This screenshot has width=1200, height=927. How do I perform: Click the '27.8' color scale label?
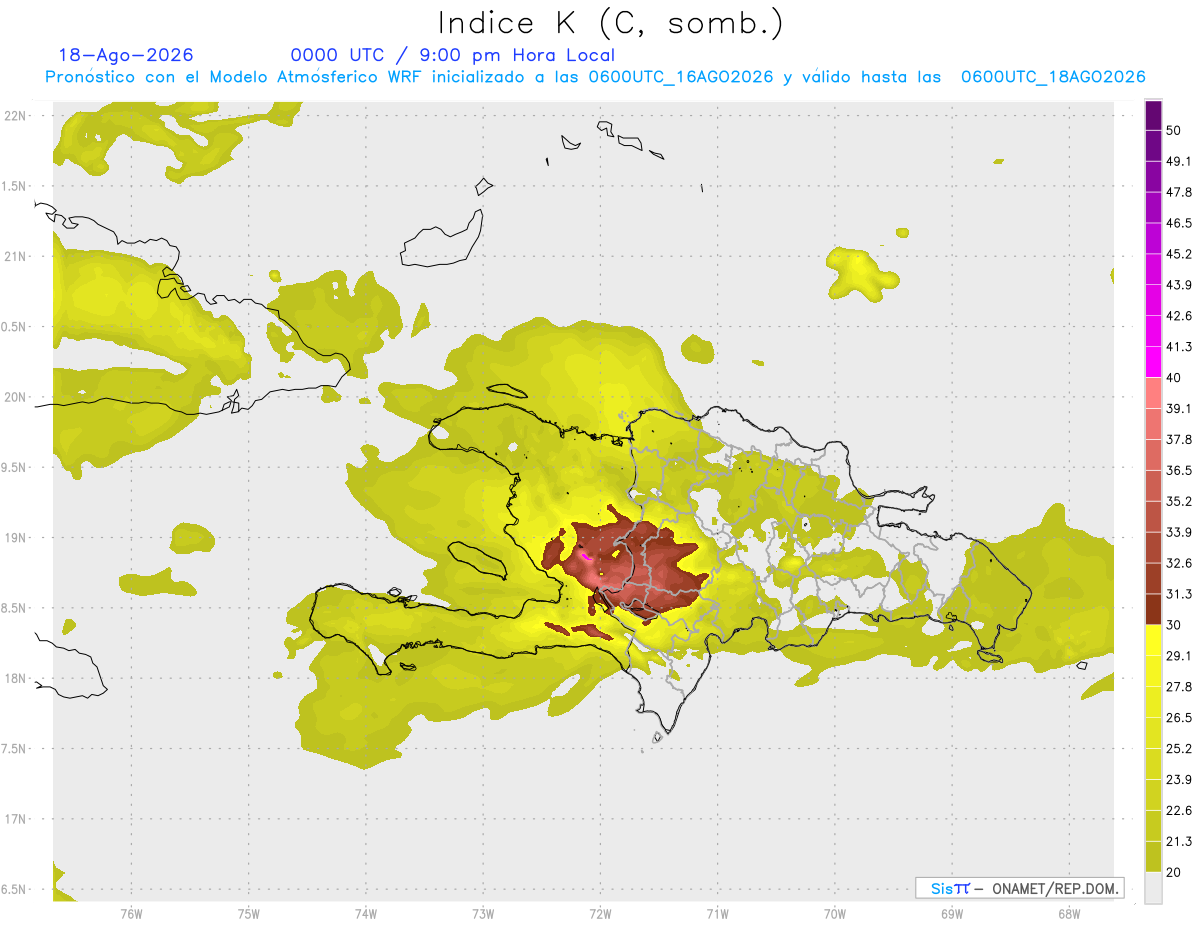coord(1179,687)
